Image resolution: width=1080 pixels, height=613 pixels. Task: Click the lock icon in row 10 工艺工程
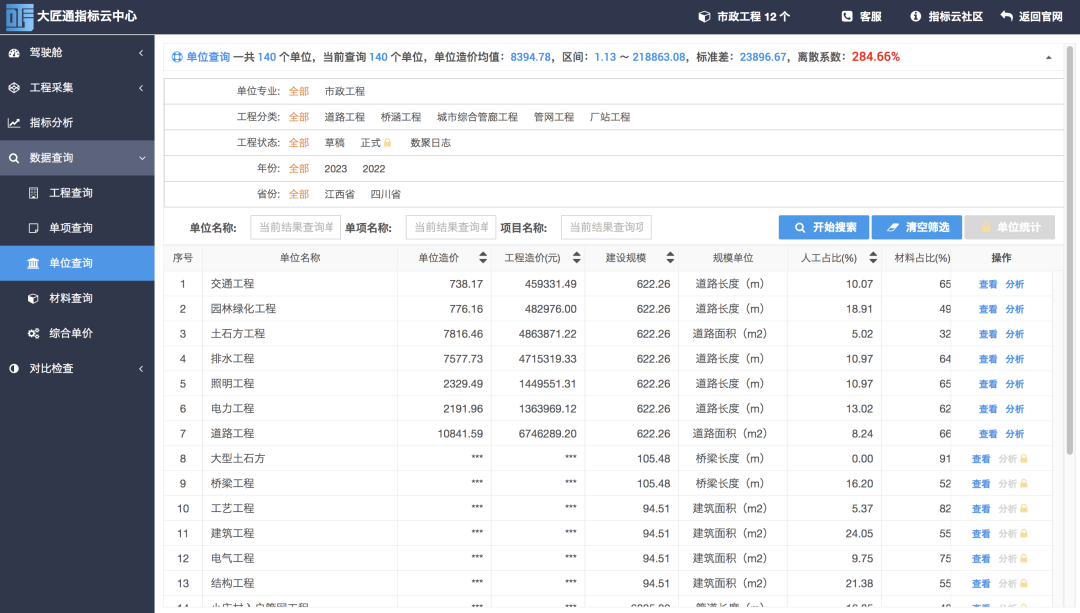click(1024, 508)
